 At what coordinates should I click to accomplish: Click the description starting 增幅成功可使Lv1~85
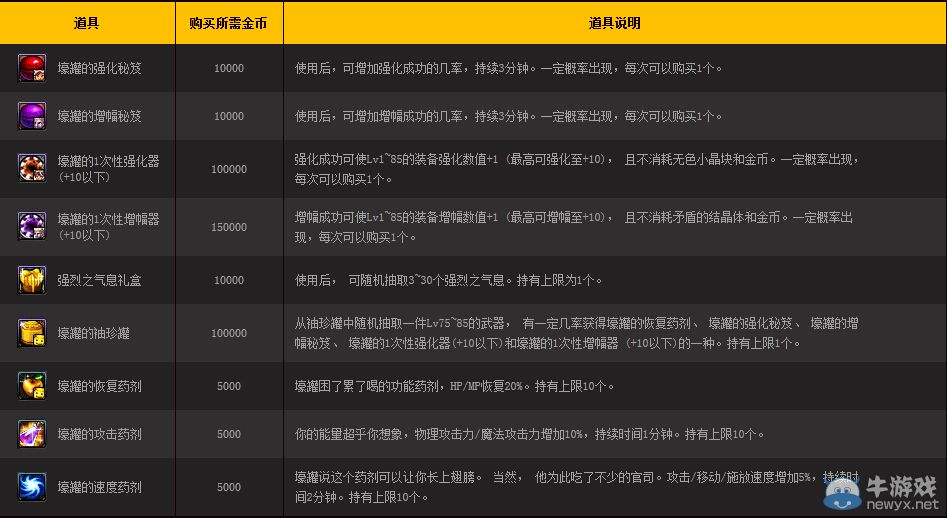tap(574, 227)
